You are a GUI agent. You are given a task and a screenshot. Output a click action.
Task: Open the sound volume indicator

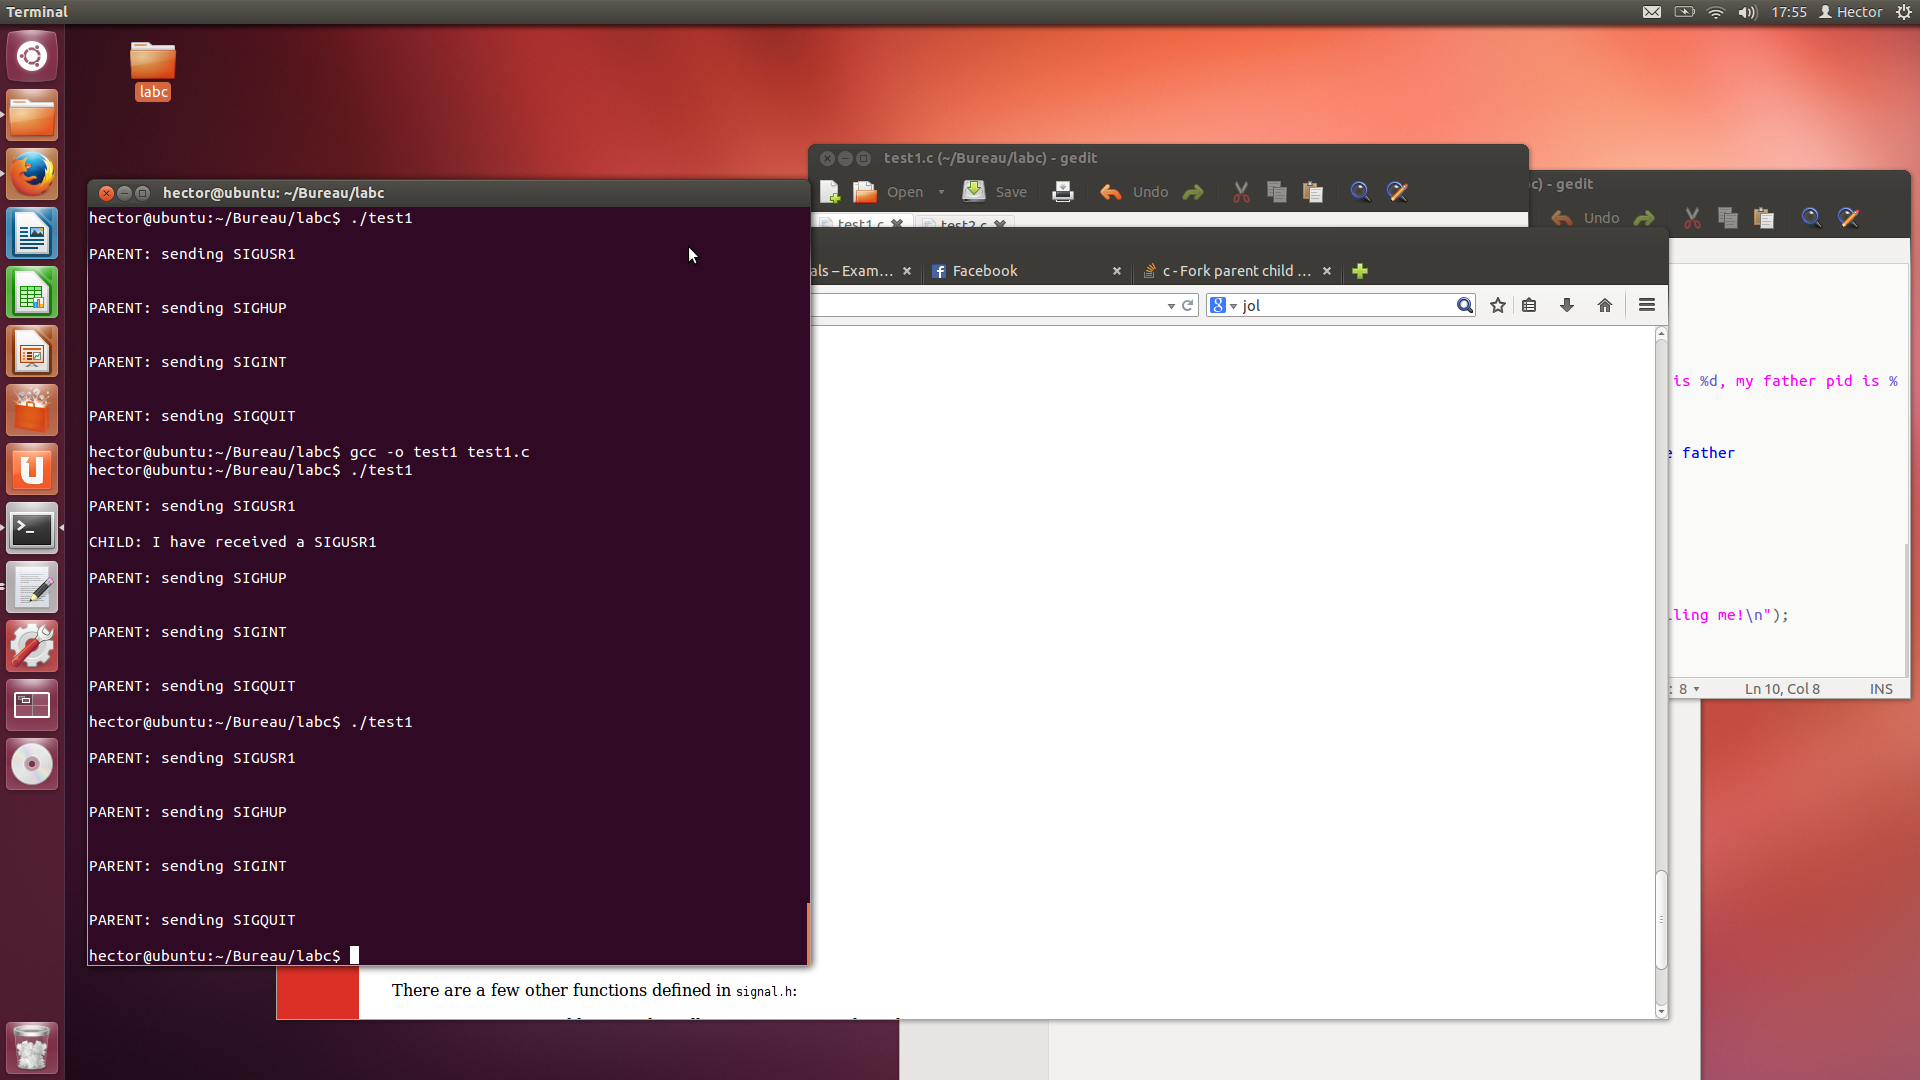(x=1748, y=12)
